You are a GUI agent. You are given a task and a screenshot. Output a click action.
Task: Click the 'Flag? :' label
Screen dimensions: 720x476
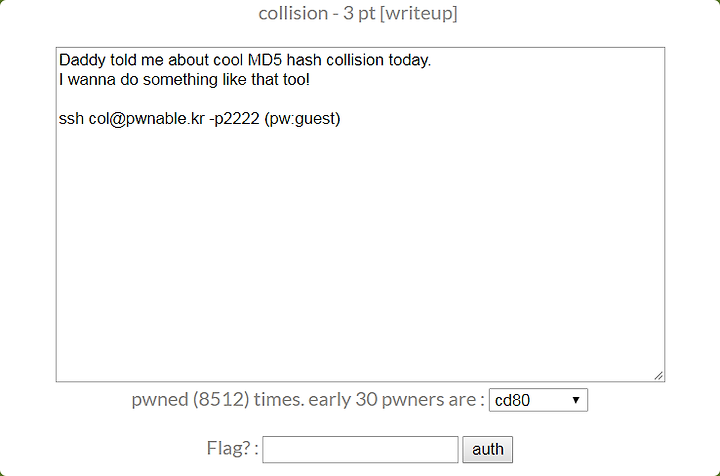pos(232,448)
